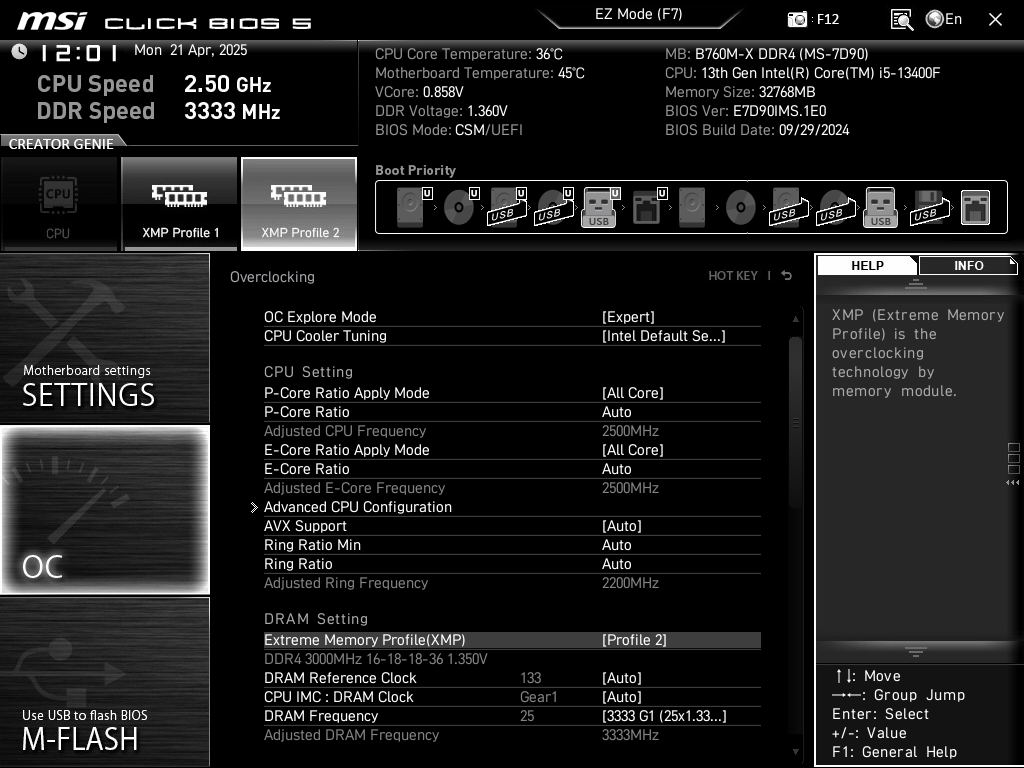Select the legacy CD/DVD boot device
This screenshot has height=768, width=1024.
coord(741,207)
